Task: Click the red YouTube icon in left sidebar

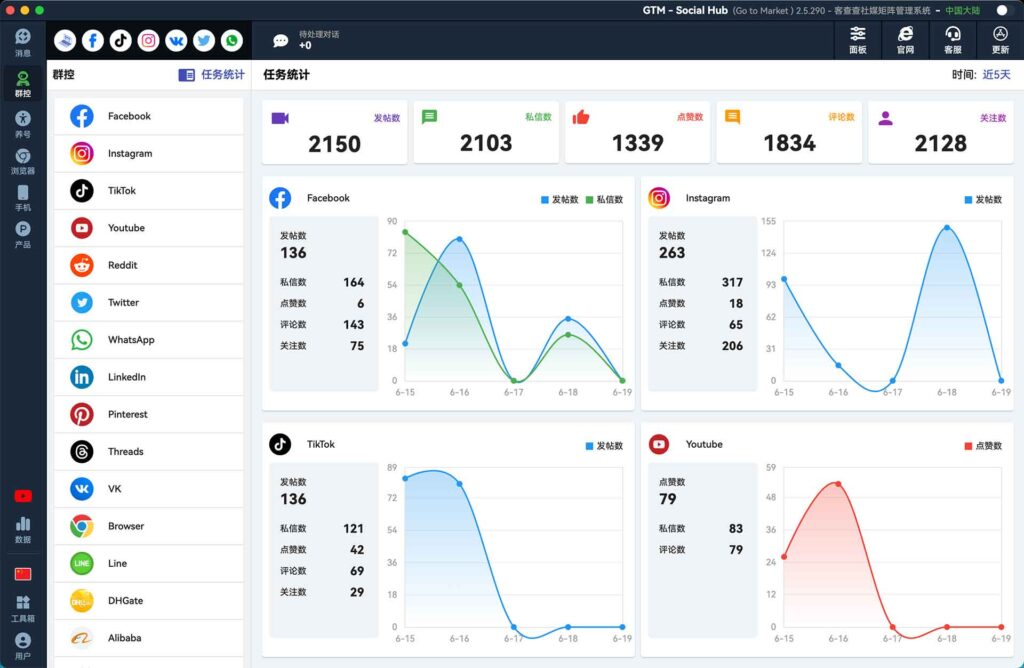Action: click(x=23, y=496)
